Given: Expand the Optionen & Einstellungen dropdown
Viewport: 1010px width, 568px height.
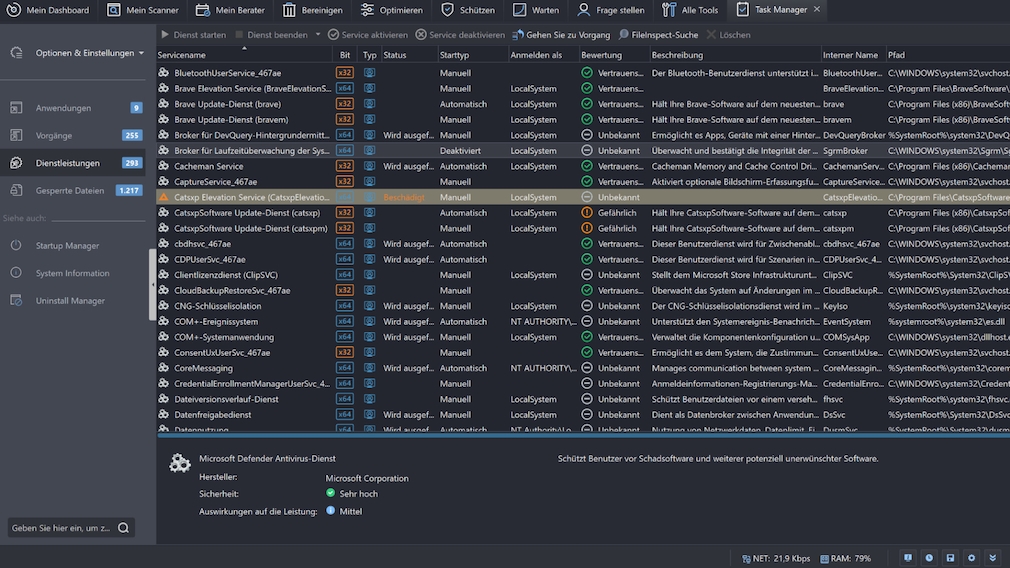Looking at the screenshot, I should tap(141, 53).
